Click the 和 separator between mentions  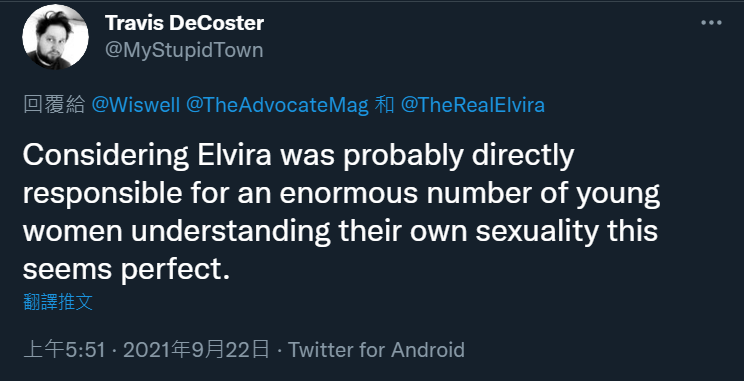[x=384, y=105]
